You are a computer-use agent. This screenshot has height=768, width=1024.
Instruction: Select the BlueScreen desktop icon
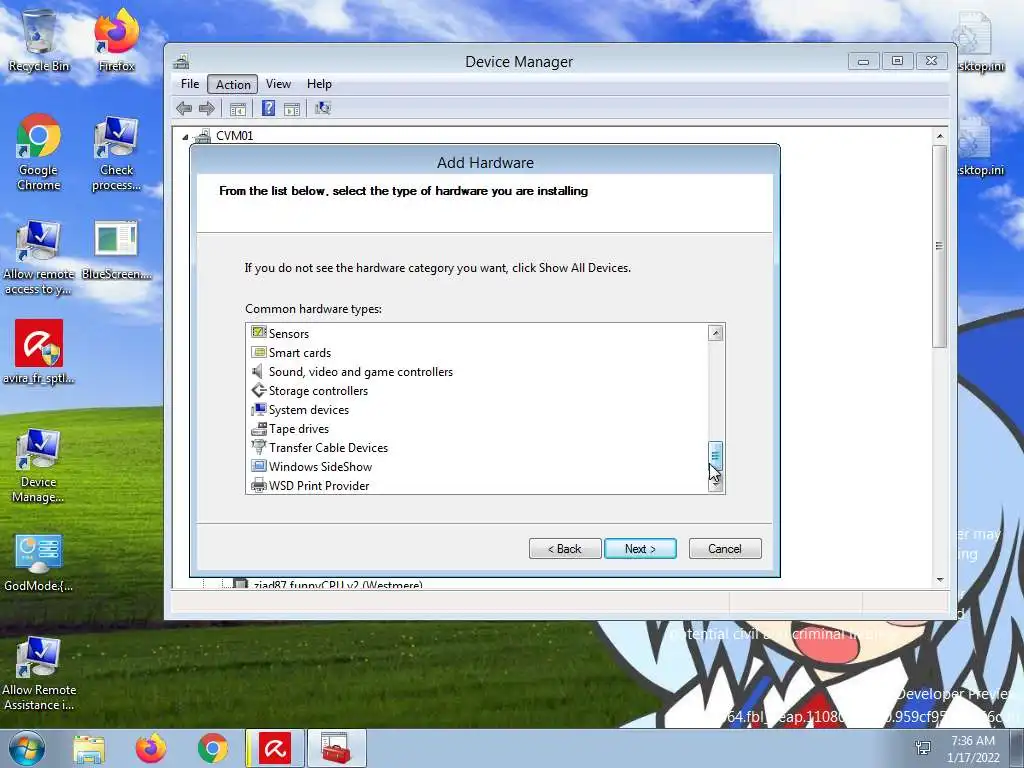[116, 249]
